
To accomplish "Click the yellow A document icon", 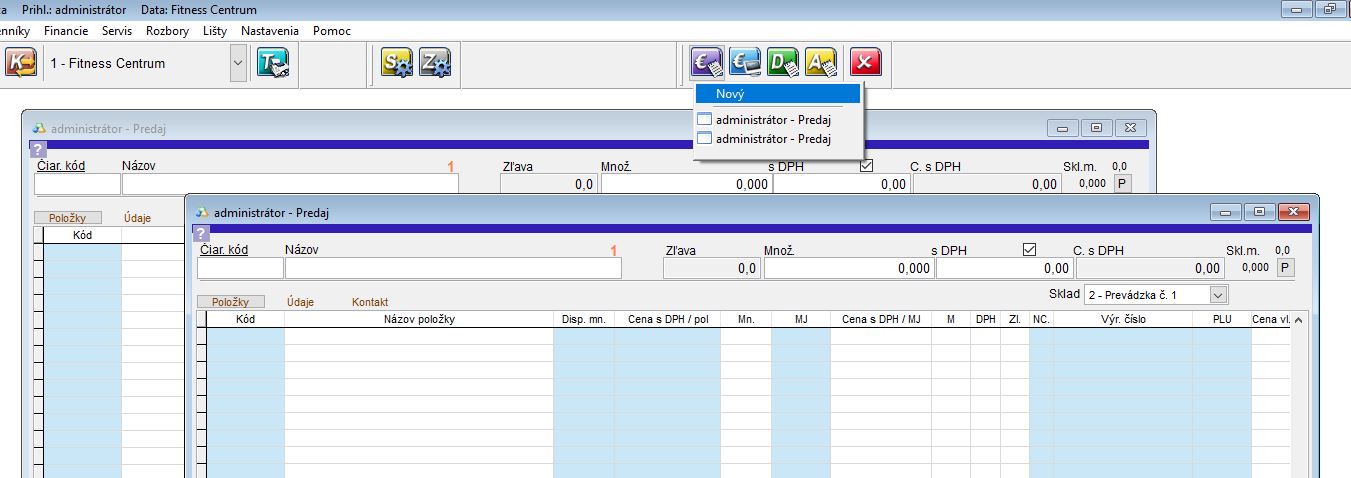I will [x=821, y=64].
